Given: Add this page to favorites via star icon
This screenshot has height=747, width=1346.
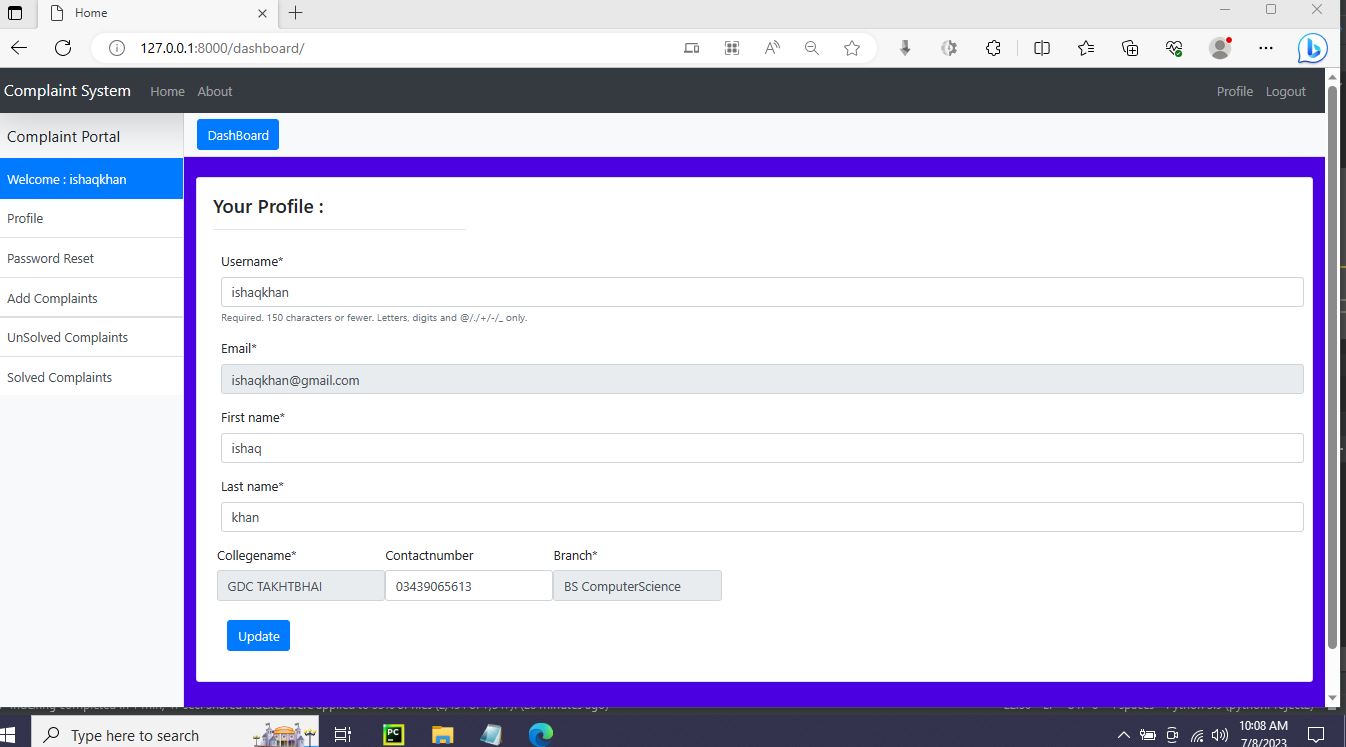Looking at the screenshot, I should coord(851,47).
